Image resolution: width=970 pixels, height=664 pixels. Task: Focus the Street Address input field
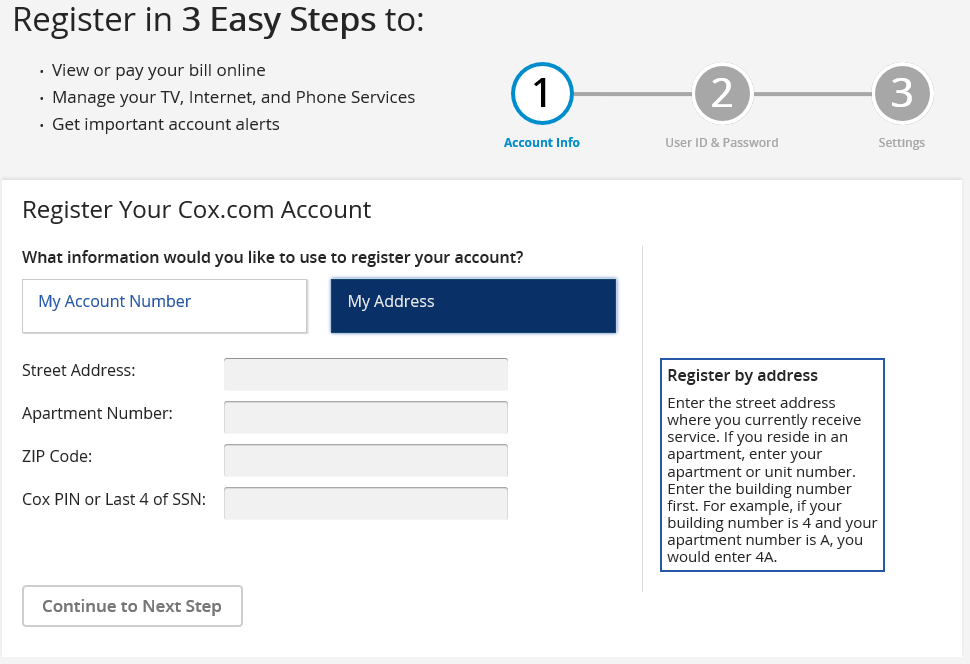tap(366, 374)
